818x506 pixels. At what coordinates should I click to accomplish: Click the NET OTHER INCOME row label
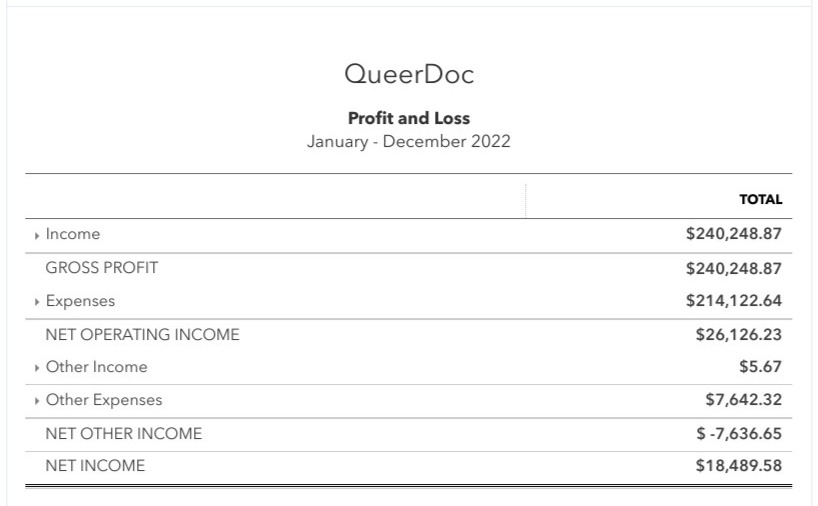(x=123, y=434)
